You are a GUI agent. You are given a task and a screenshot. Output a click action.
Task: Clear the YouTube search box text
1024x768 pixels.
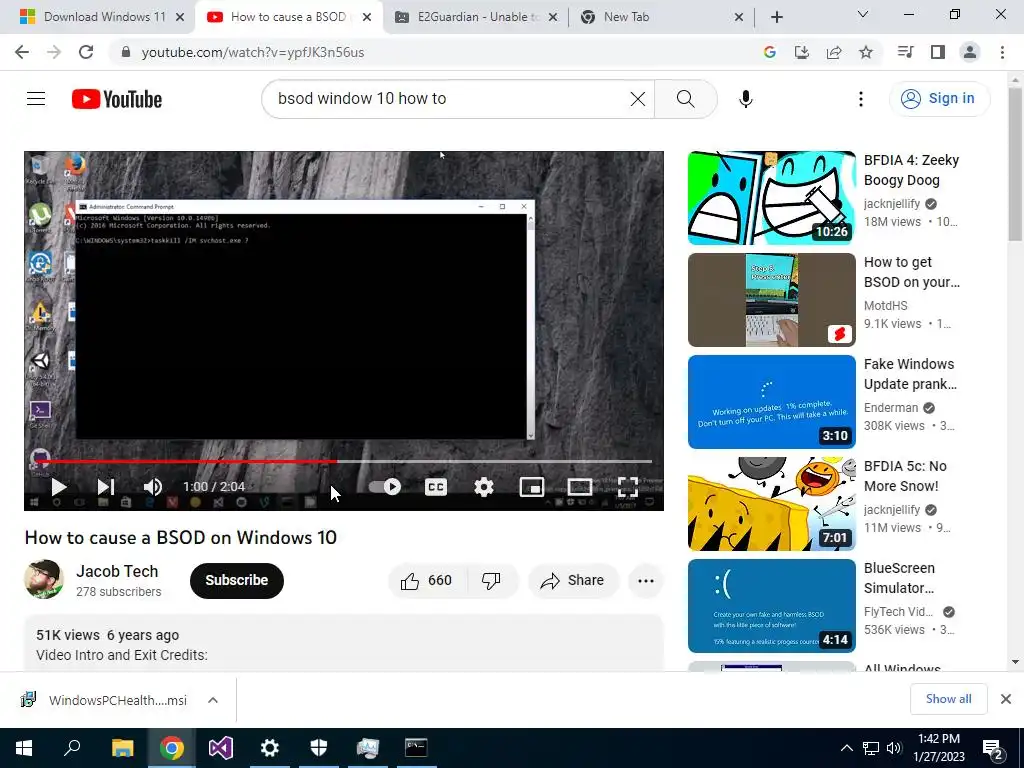(x=637, y=99)
